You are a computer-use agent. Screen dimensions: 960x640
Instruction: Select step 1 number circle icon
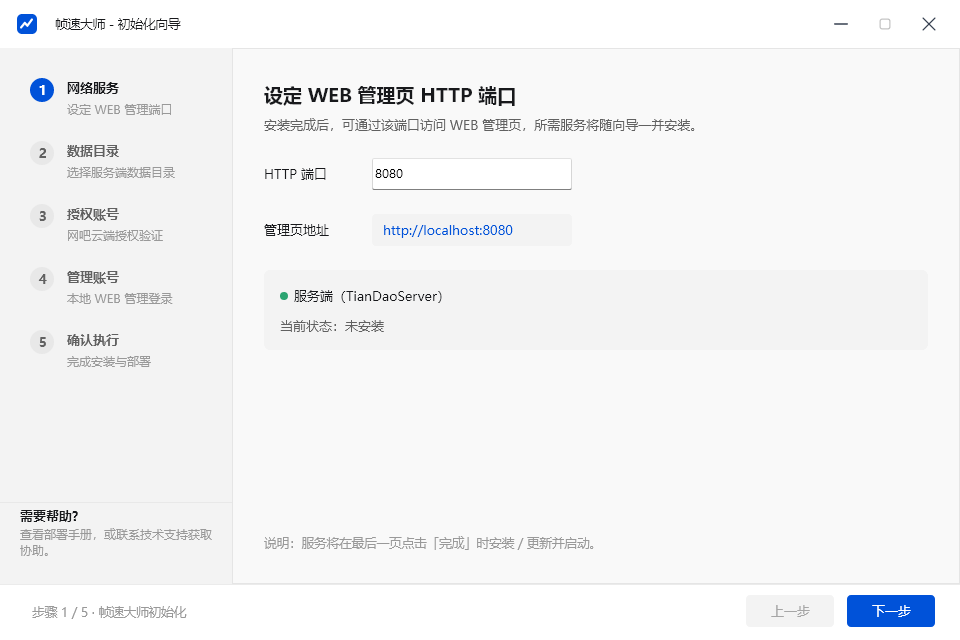42,90
